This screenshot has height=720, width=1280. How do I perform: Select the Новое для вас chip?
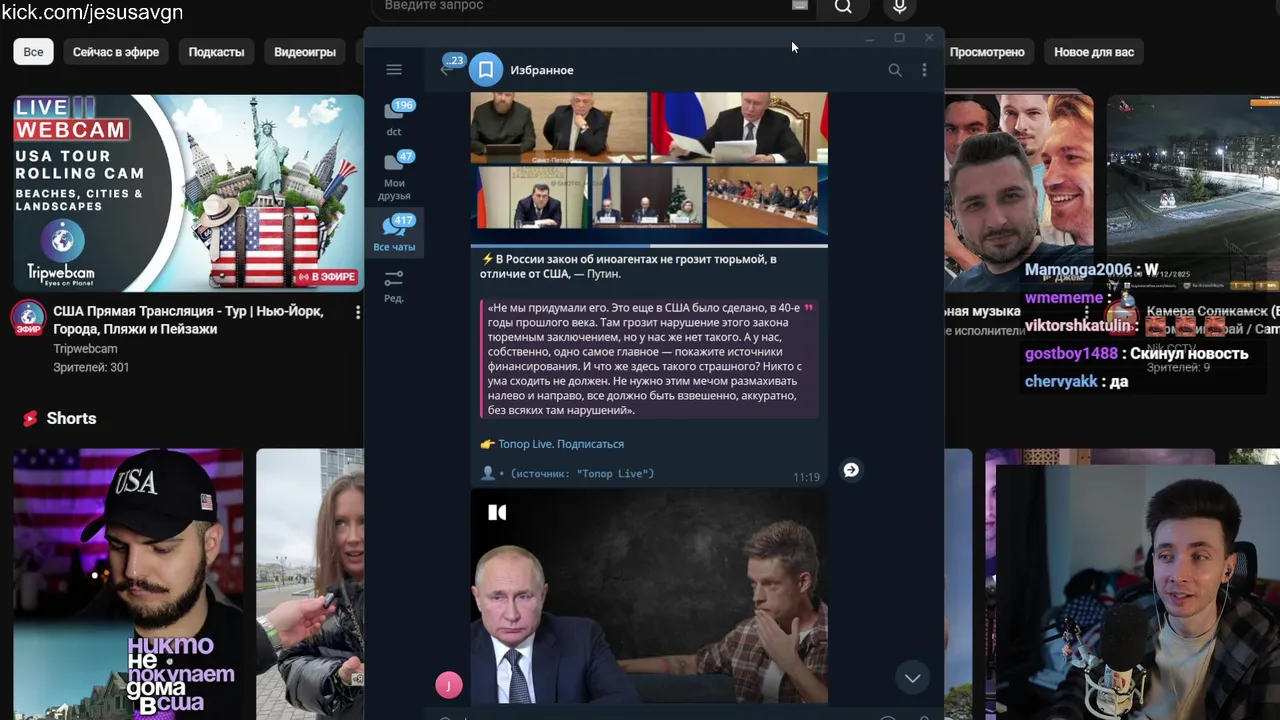pyautogui.click(x=1094, y=52)
